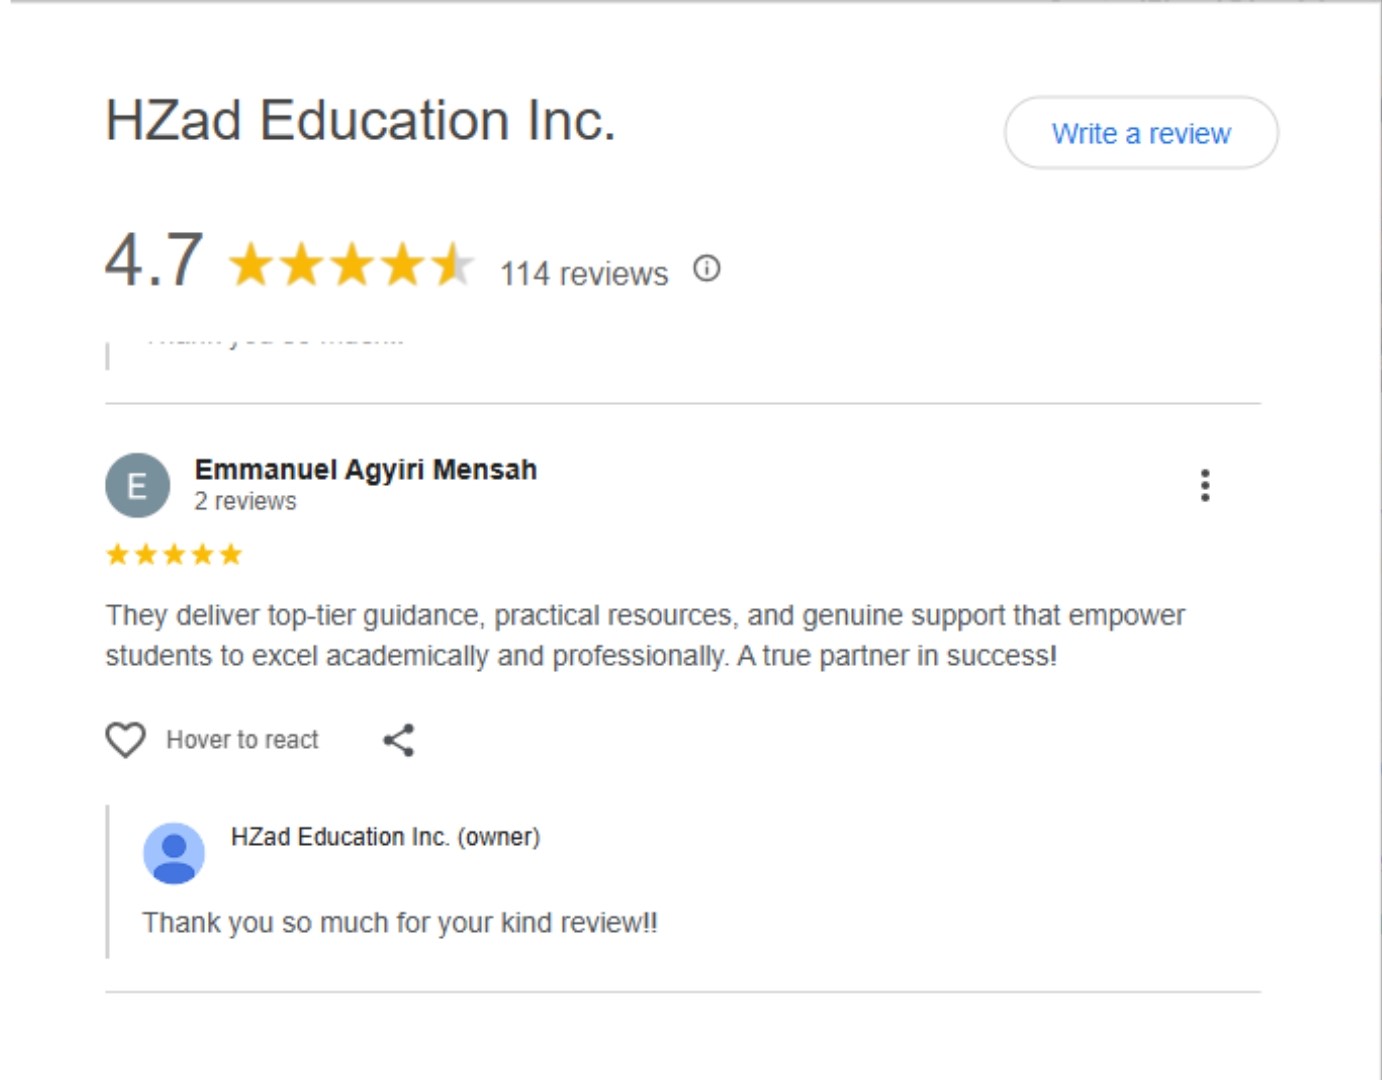Click the owner's thank-you reply text
The image size is (1382, 1080).
click(x=400, y=922)
